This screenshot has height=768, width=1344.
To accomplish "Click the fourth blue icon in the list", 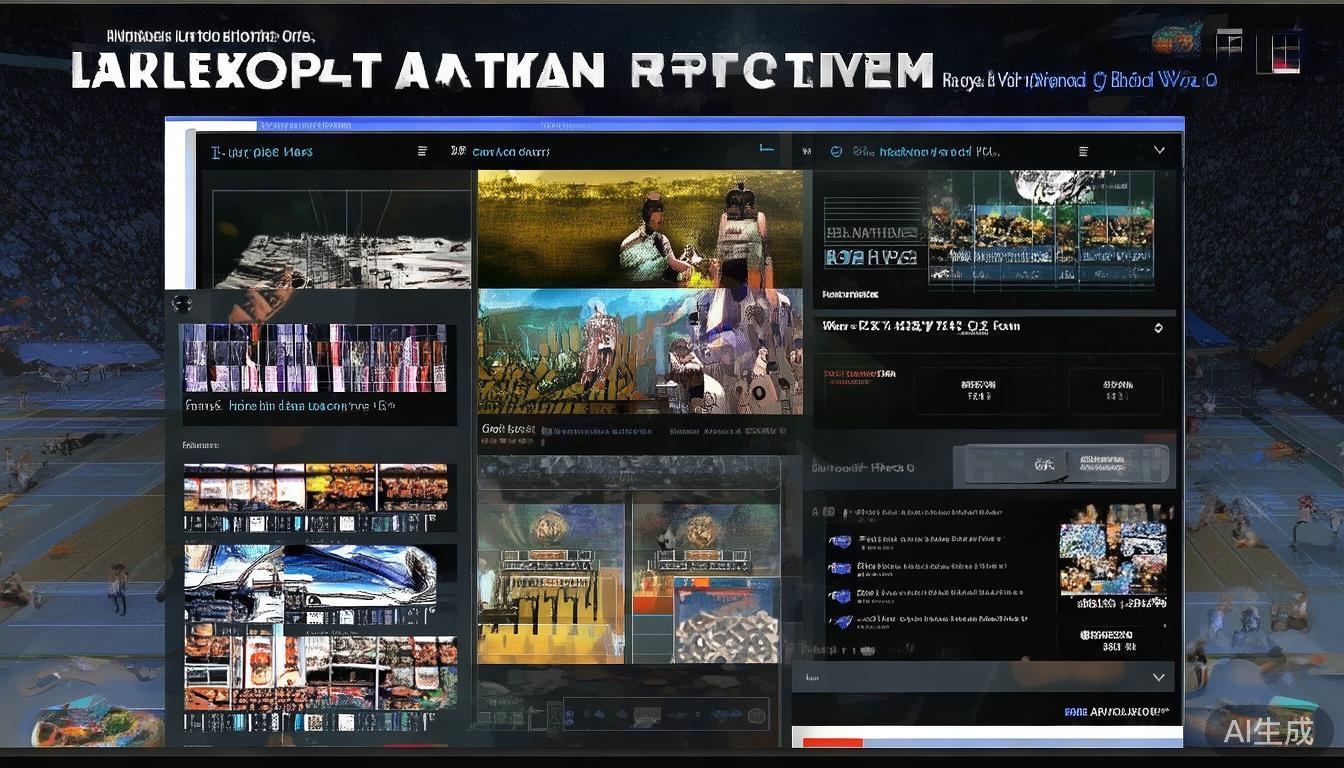I will [841, 621].
